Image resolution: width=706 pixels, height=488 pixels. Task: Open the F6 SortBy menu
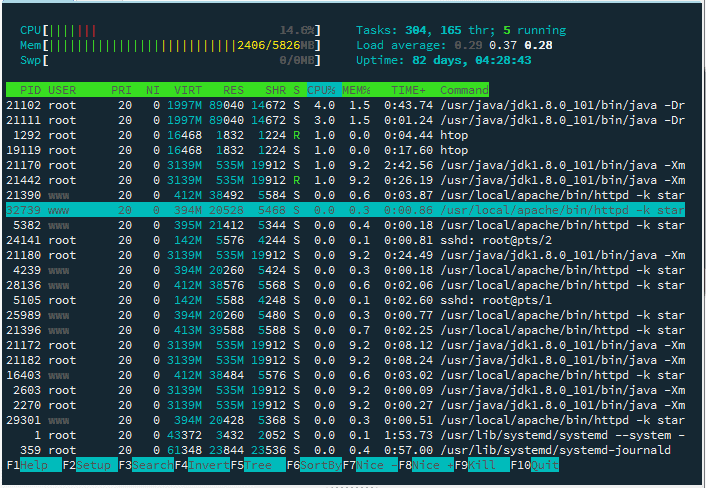coord(314,465)
